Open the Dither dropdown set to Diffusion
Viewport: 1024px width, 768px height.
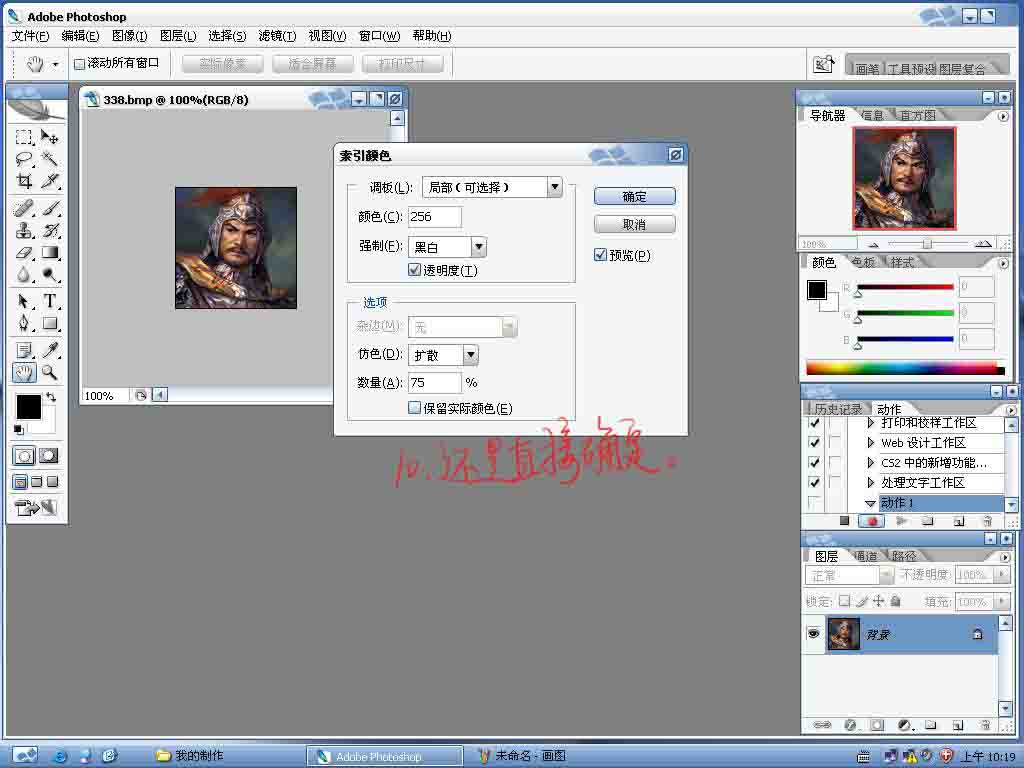point(471,355)
